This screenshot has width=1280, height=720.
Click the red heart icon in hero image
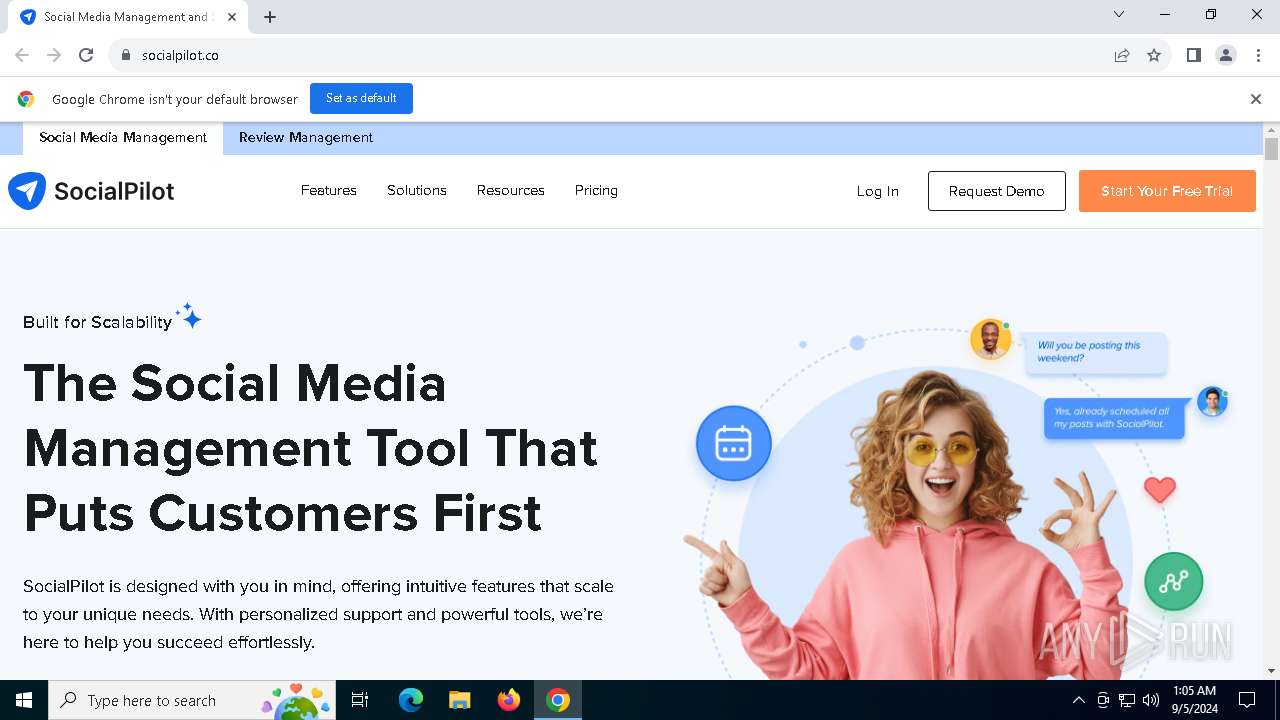pyautogui.click(x=1160, y=490)
